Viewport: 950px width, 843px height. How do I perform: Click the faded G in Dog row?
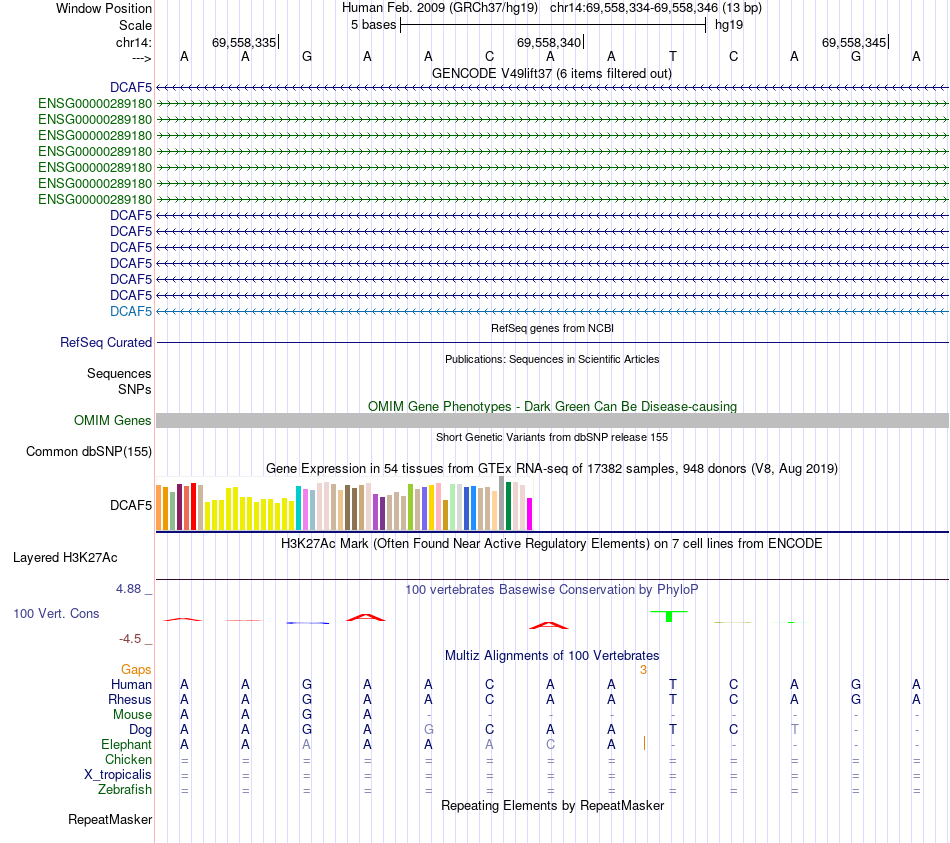(428, 730)
